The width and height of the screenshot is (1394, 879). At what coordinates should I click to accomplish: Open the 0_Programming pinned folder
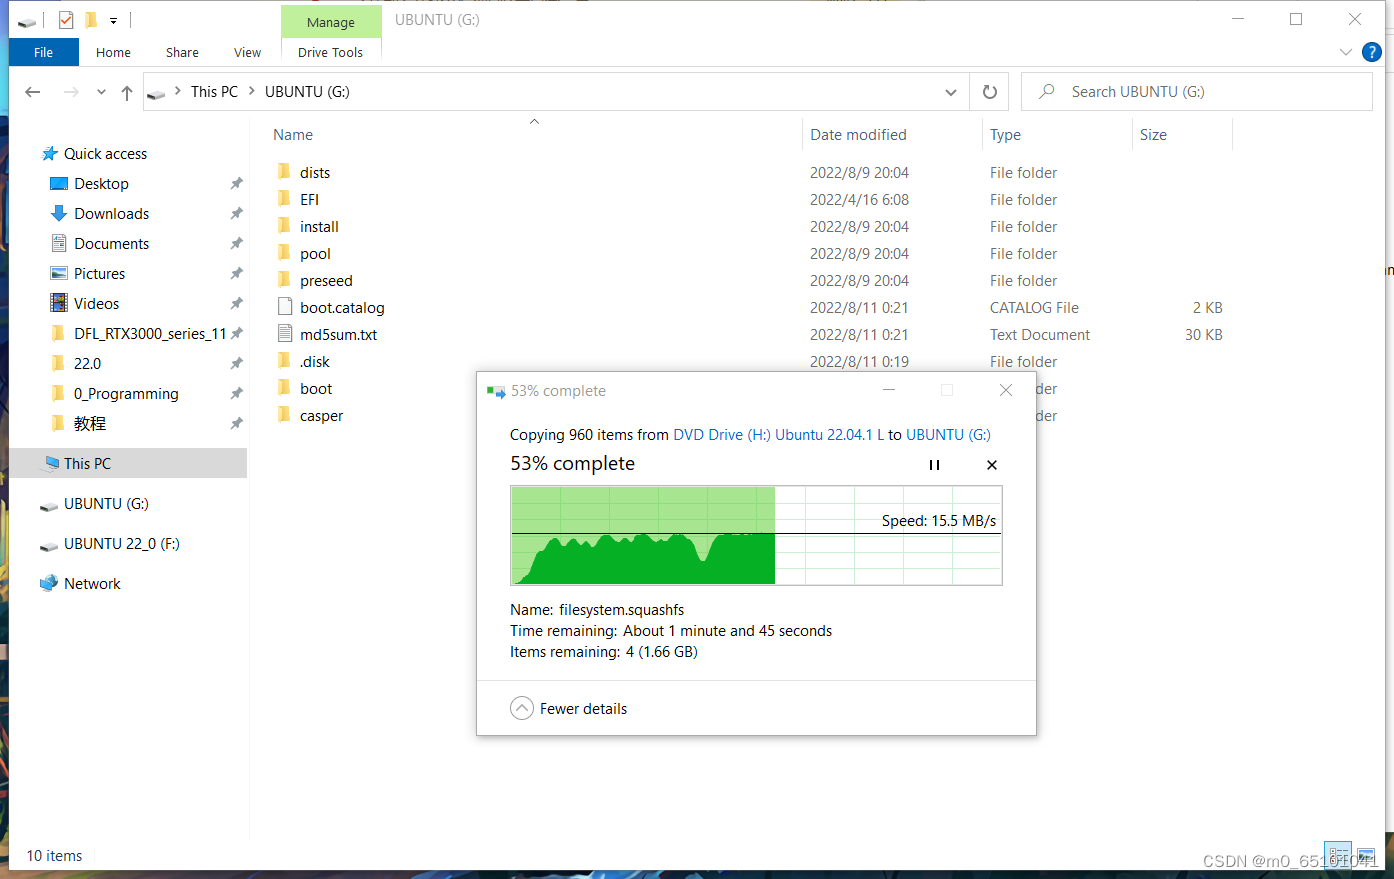(126, 394)
